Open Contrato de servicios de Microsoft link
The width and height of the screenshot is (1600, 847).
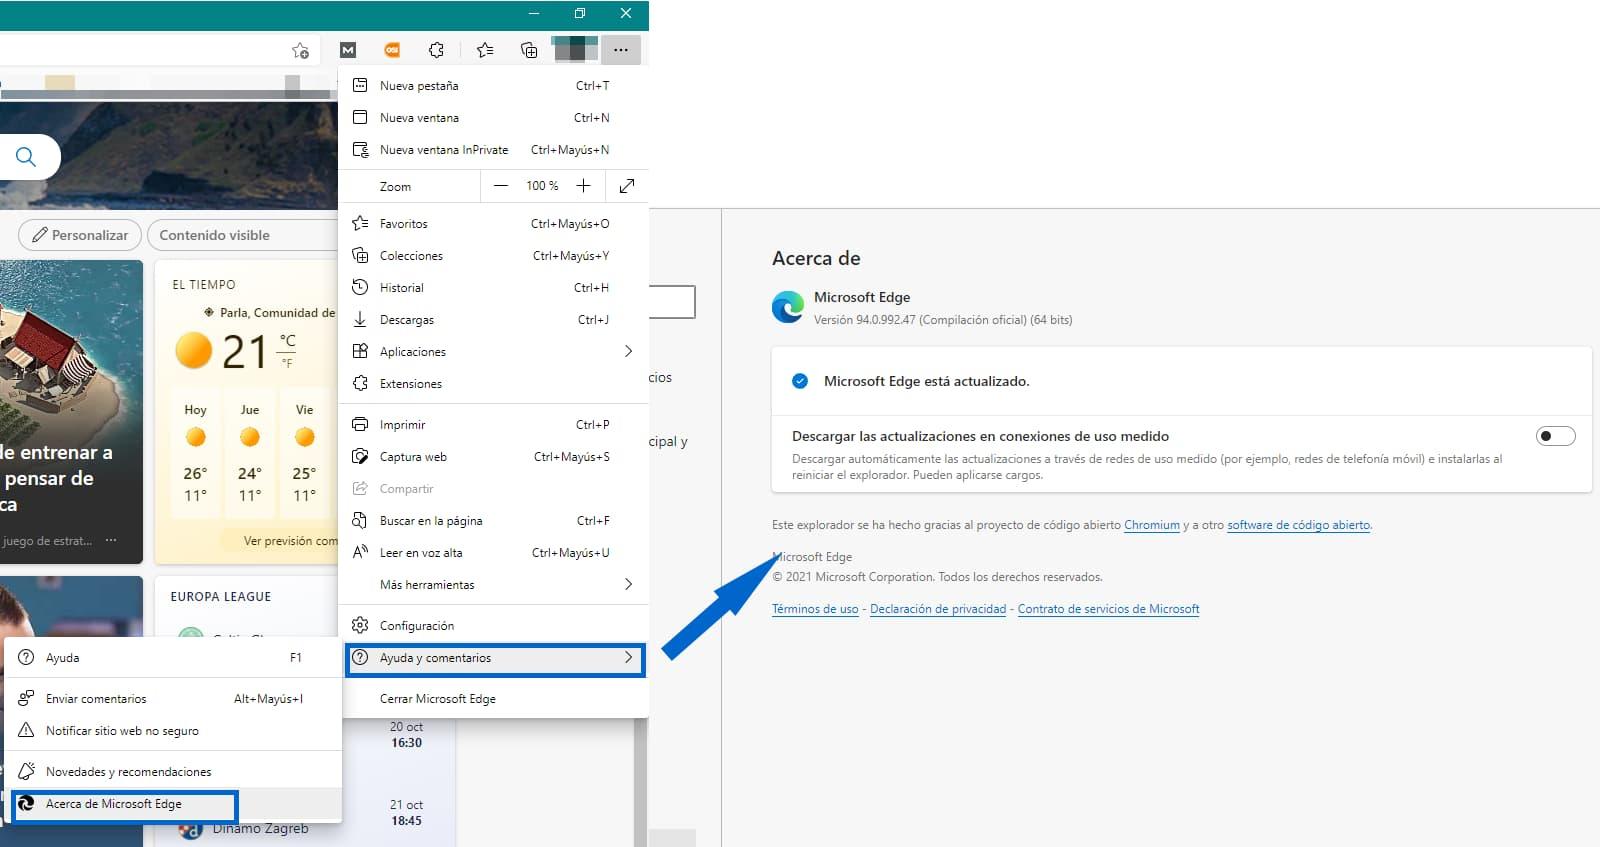(x=1108, y=609)
